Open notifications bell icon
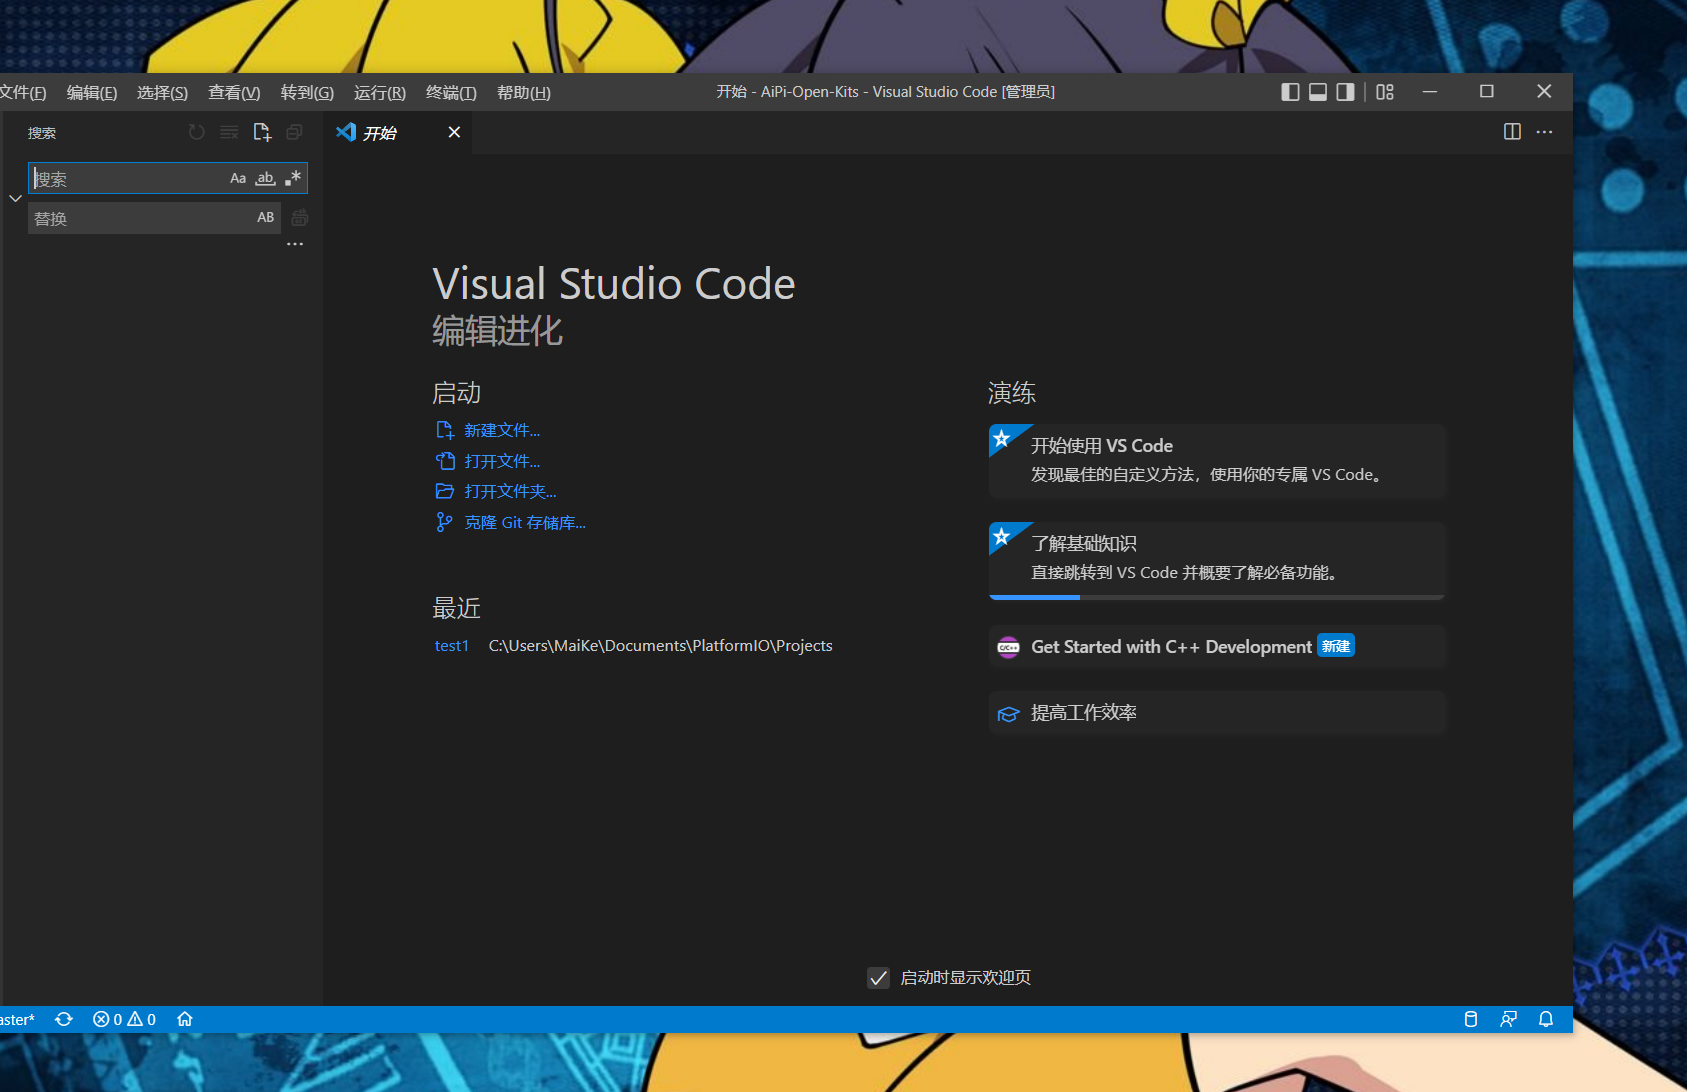Viewport: 1687px width, 1092px height. click(x=1546, y=1019)
